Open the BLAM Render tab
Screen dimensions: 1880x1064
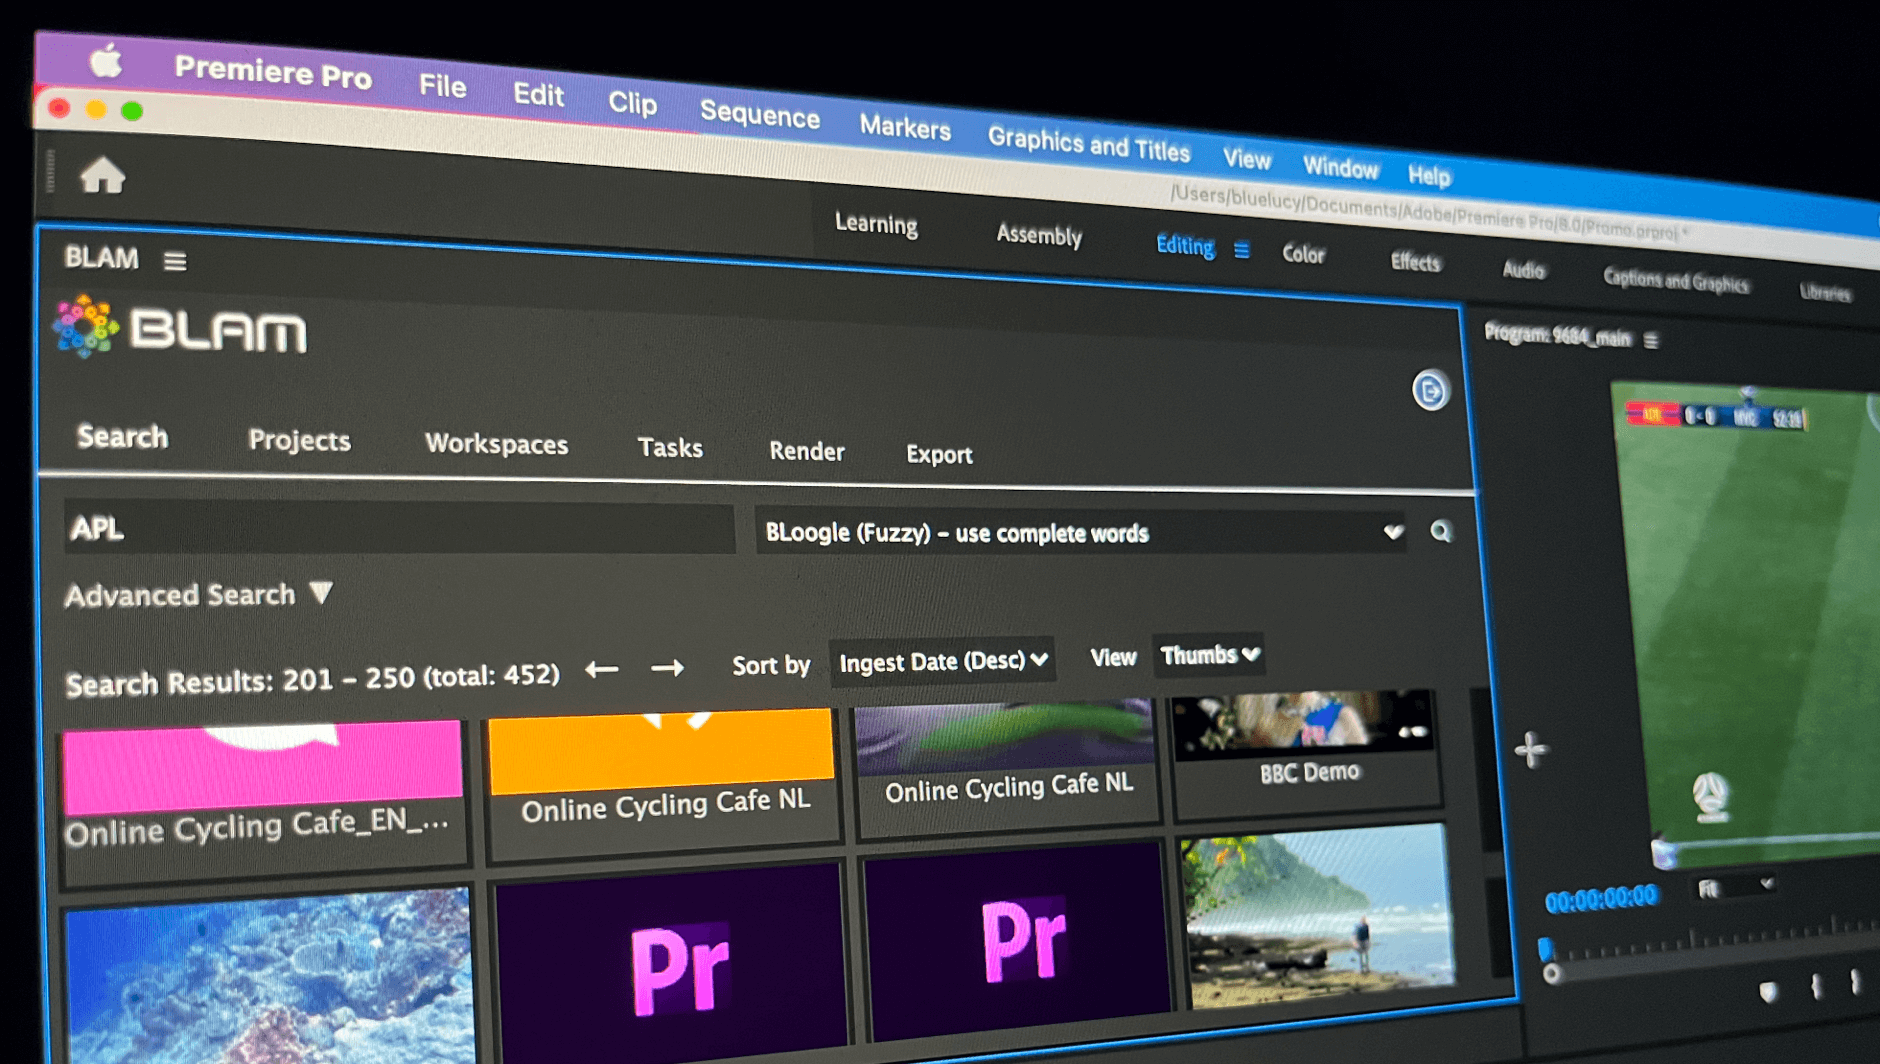pos(806,451)
